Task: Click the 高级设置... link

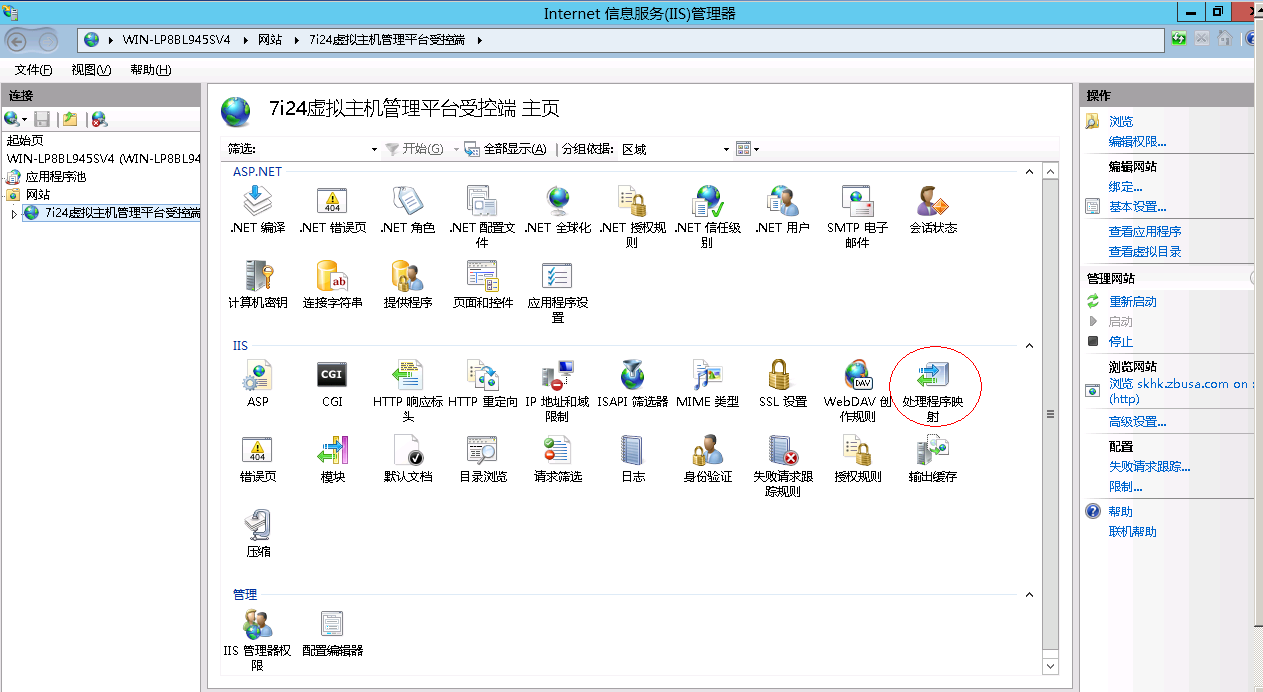Action: pyautogui.click(x=1137, y=422)
